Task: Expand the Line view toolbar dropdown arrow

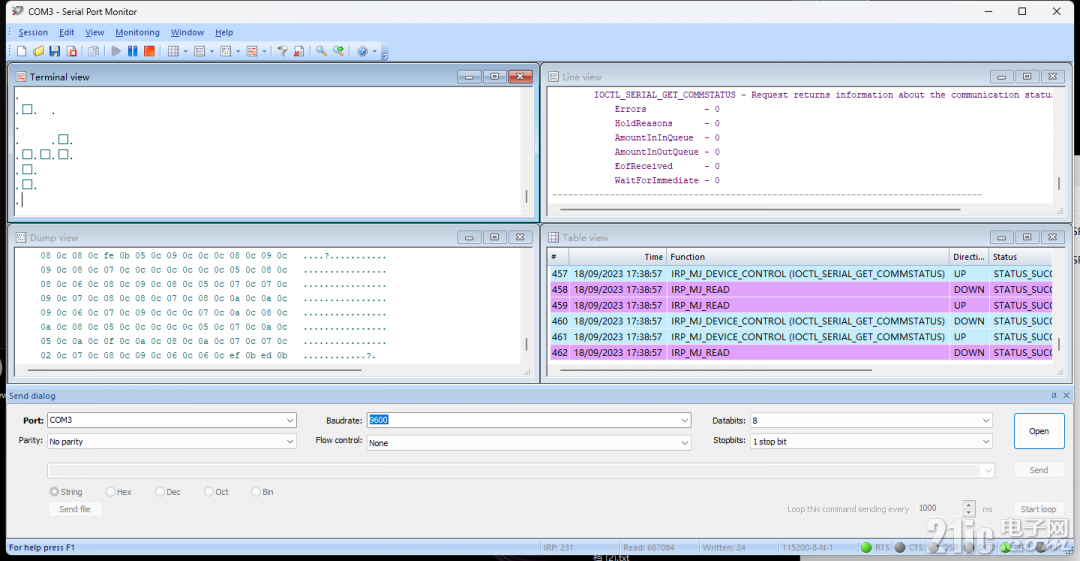Action: pyautogui.click(x=211, y=52)
